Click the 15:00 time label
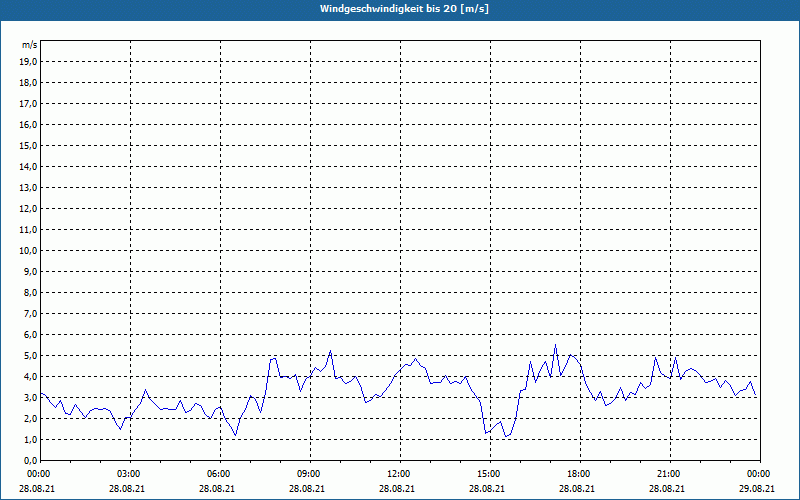The height and width of the screenshot is (500, 800). 490,474
